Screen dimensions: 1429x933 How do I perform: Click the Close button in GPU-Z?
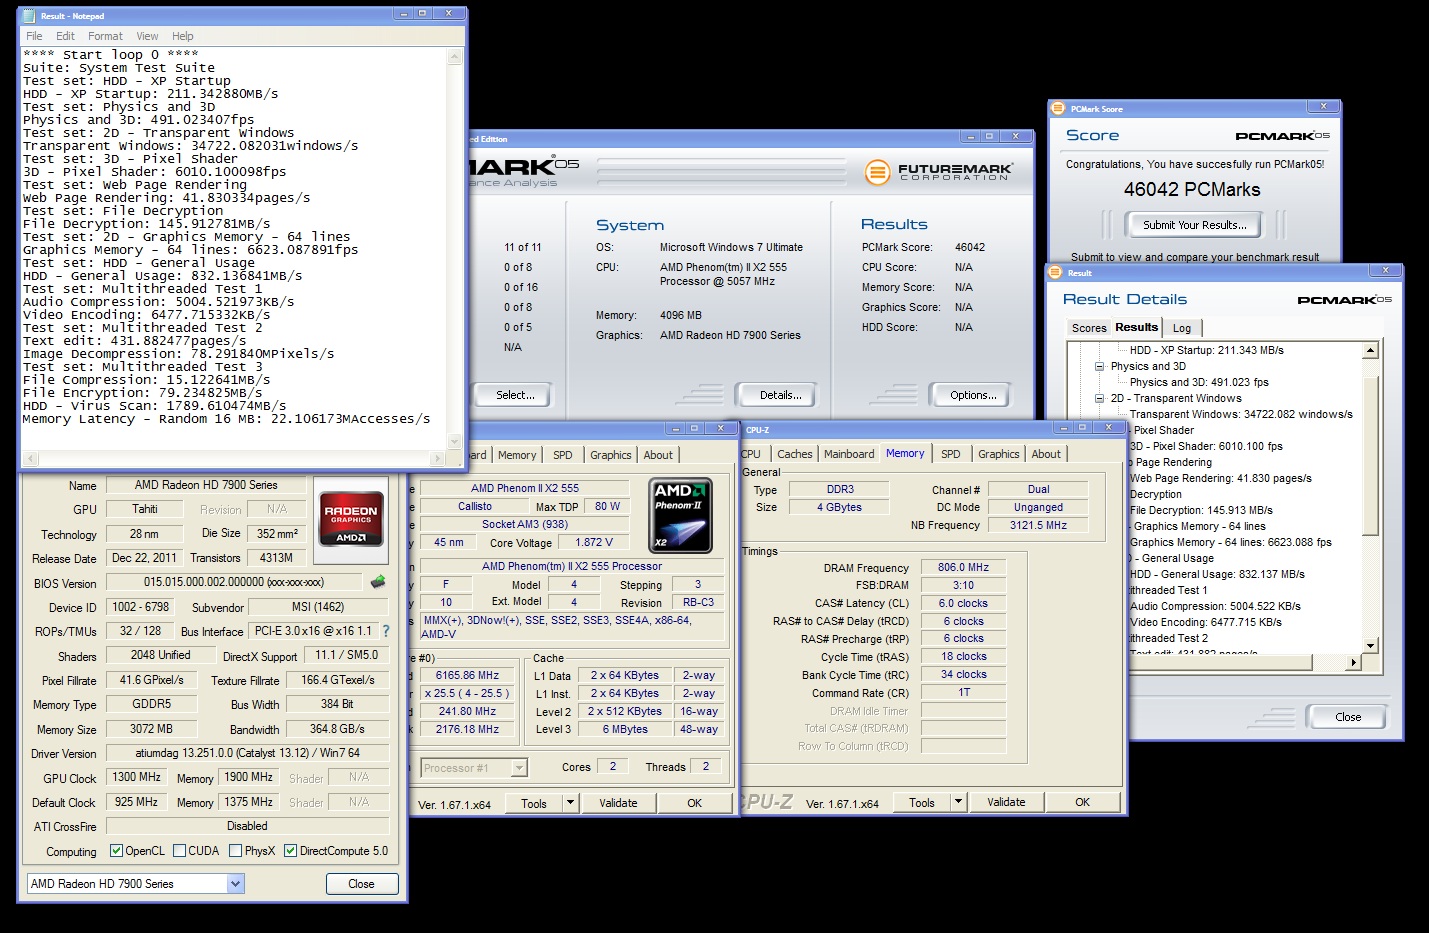[361, 884]
